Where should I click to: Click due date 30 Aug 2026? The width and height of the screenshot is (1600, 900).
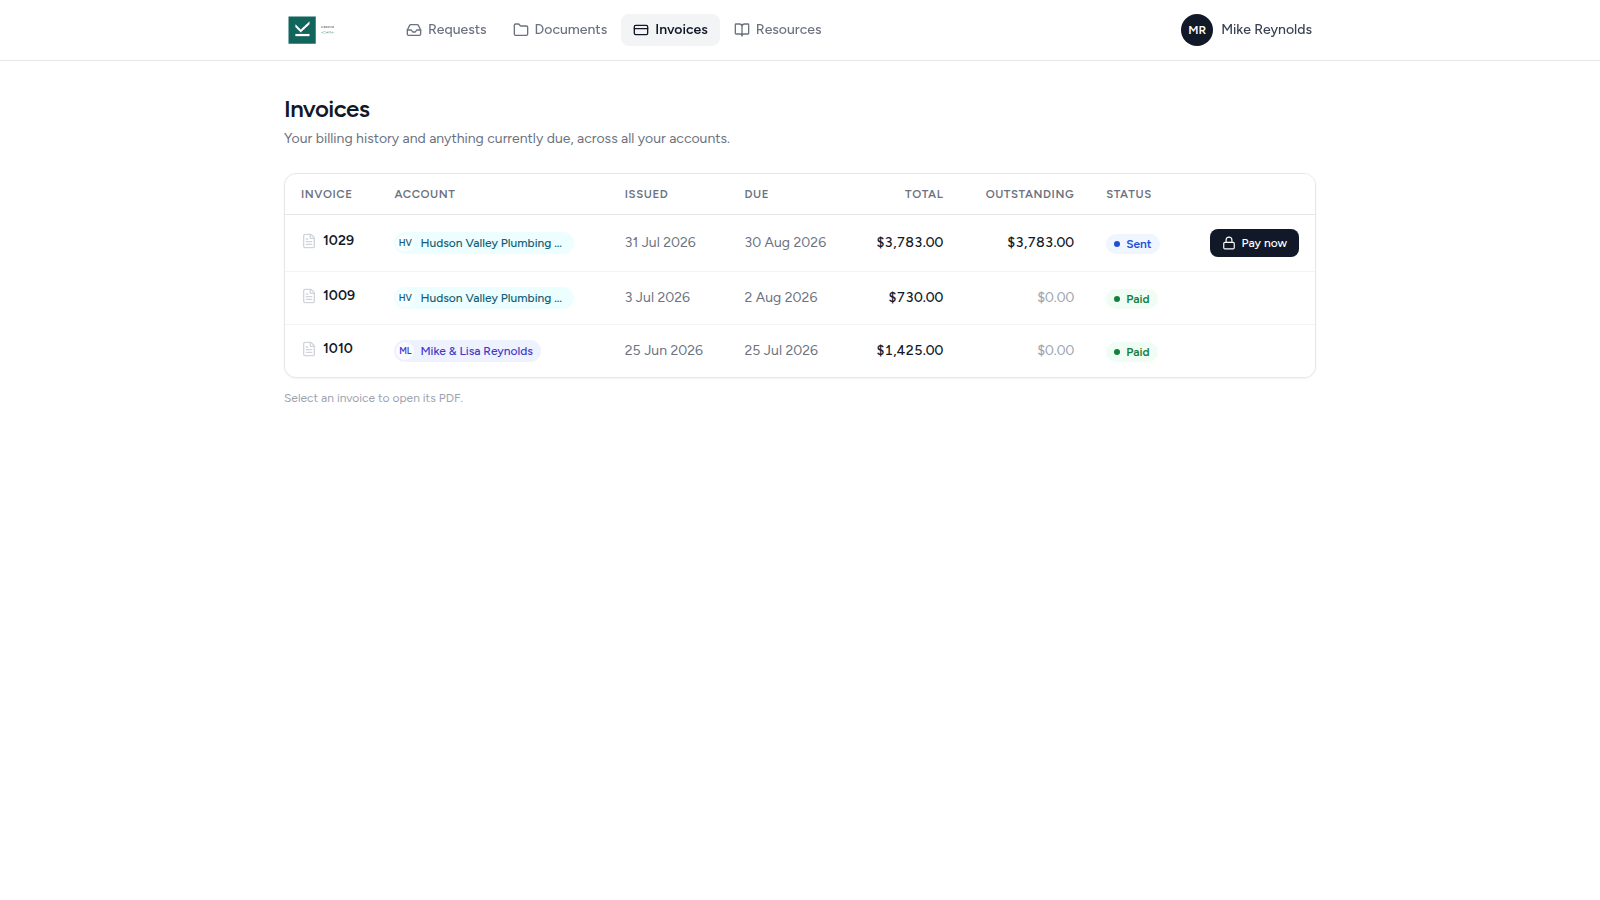(x=785, y=243)
